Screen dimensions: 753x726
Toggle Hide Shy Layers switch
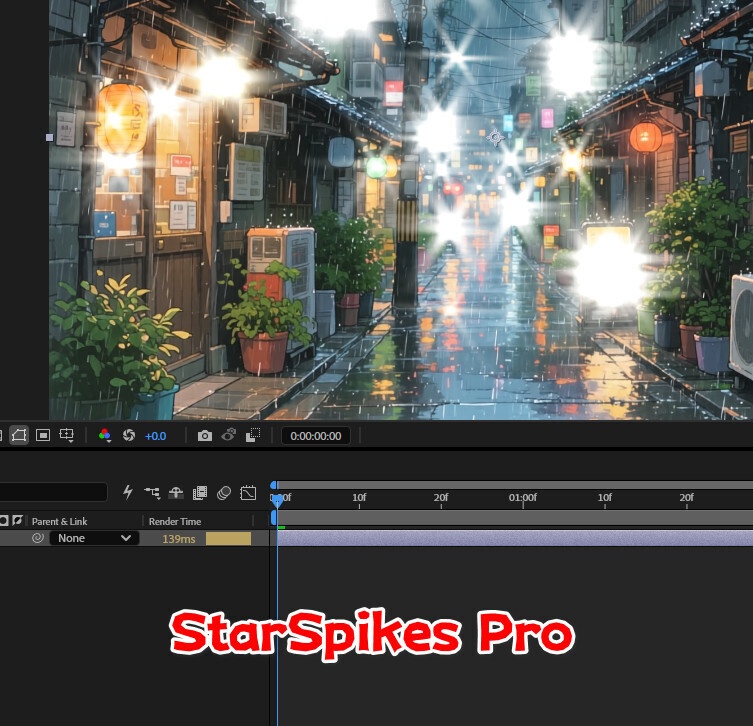176,493
